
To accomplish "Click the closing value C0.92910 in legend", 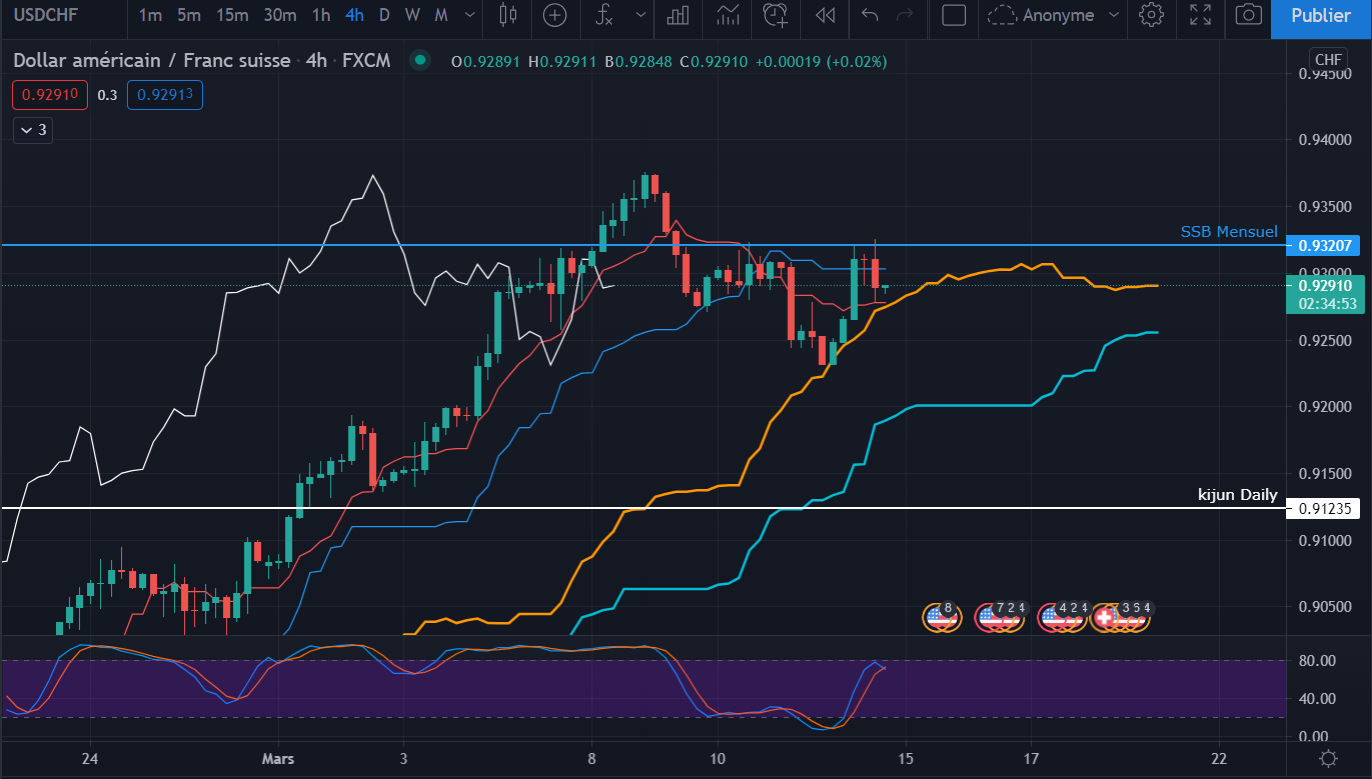I will [x=713, y=61].
